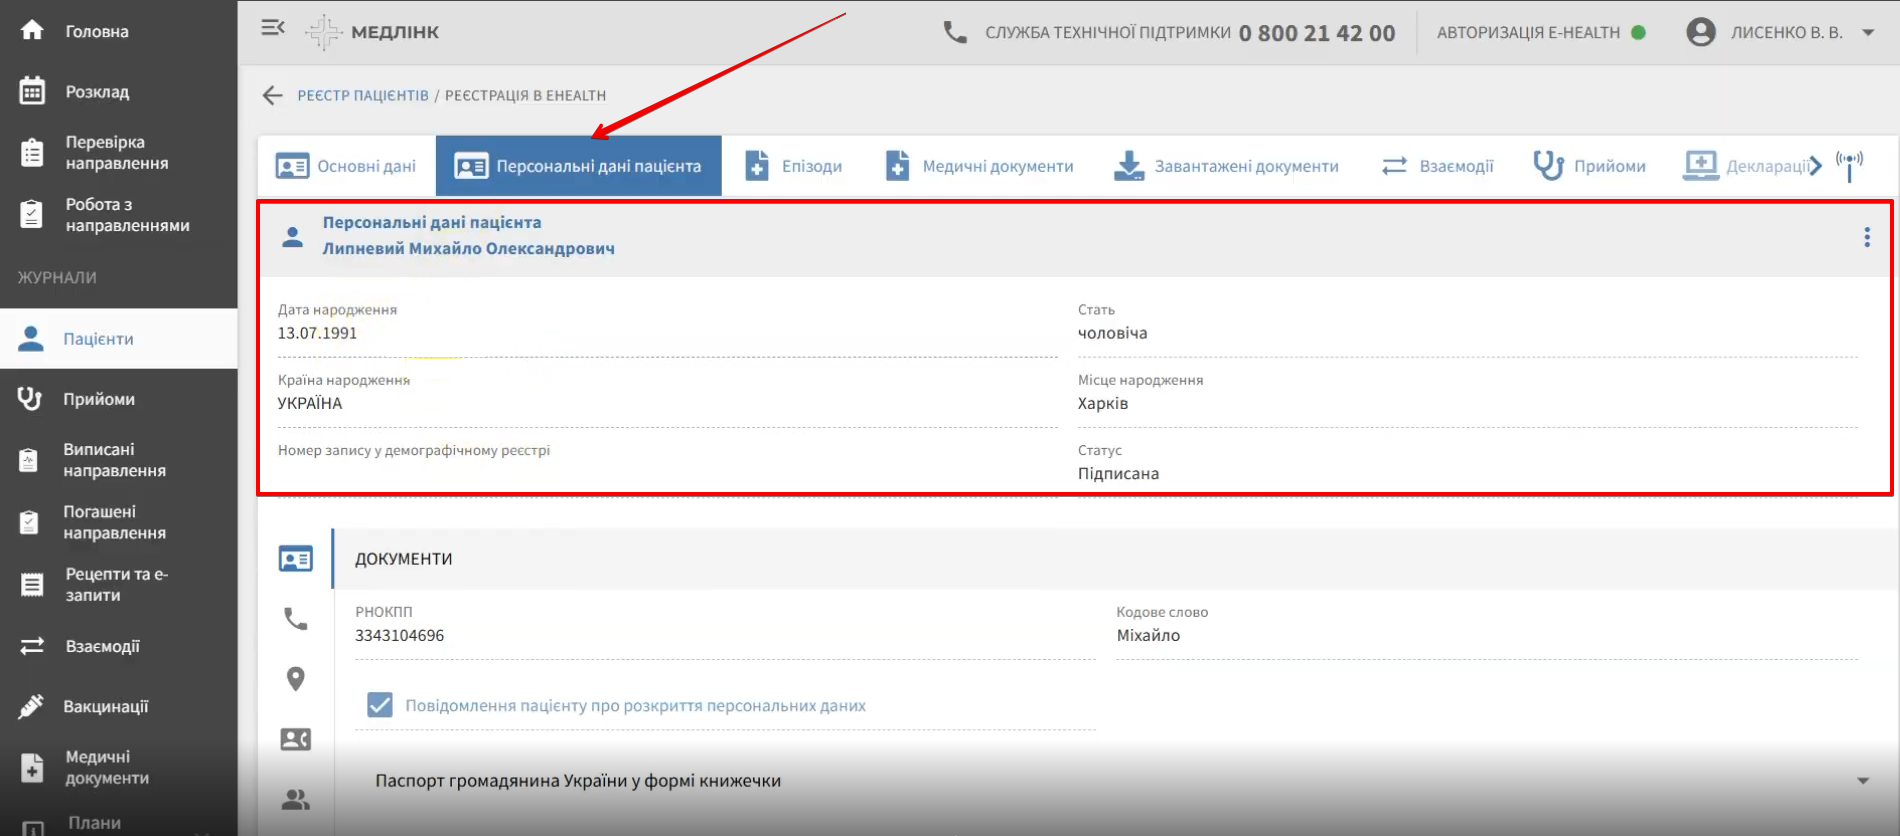Click the e-Health authorization green status indicator
Screen dimensions: 1900x836
point(1638,32)
